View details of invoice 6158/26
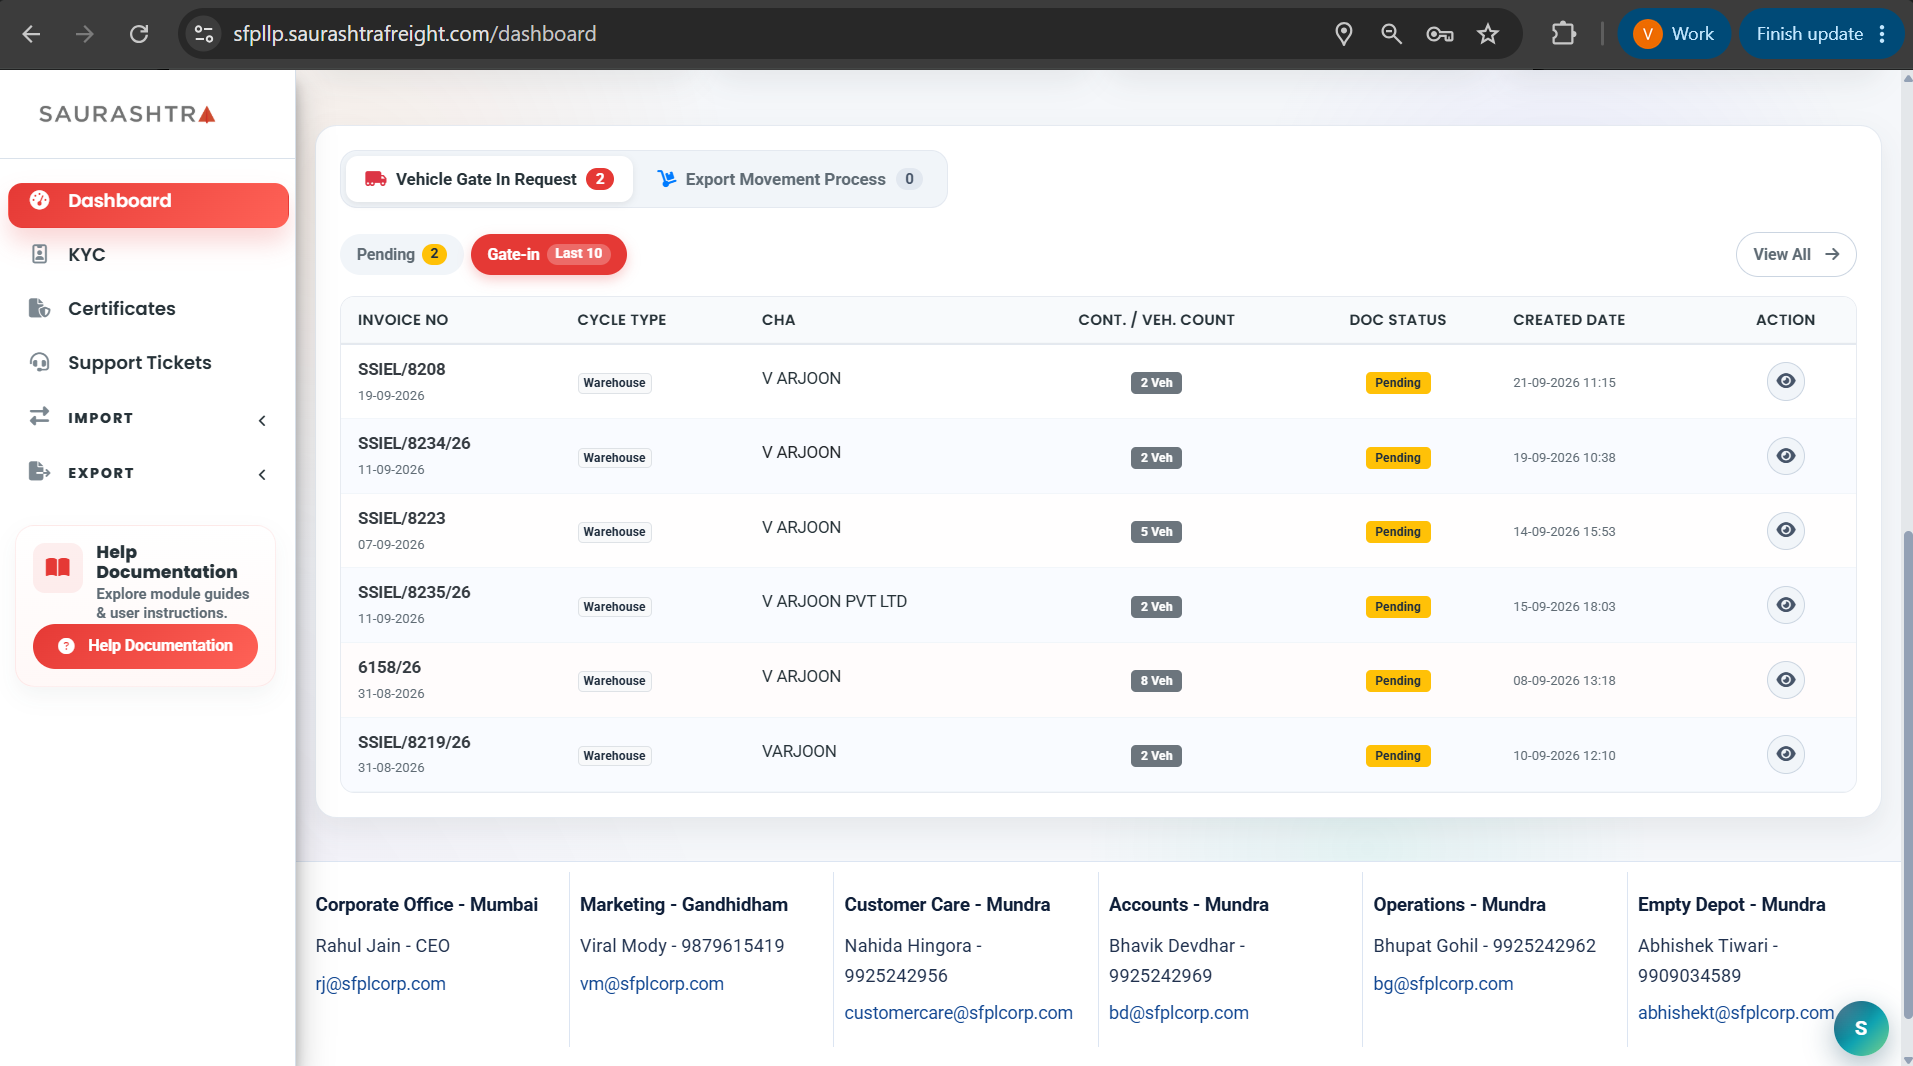Image resolution: width=1913 pixels, height=1066 pixels. click(1785, 680)
